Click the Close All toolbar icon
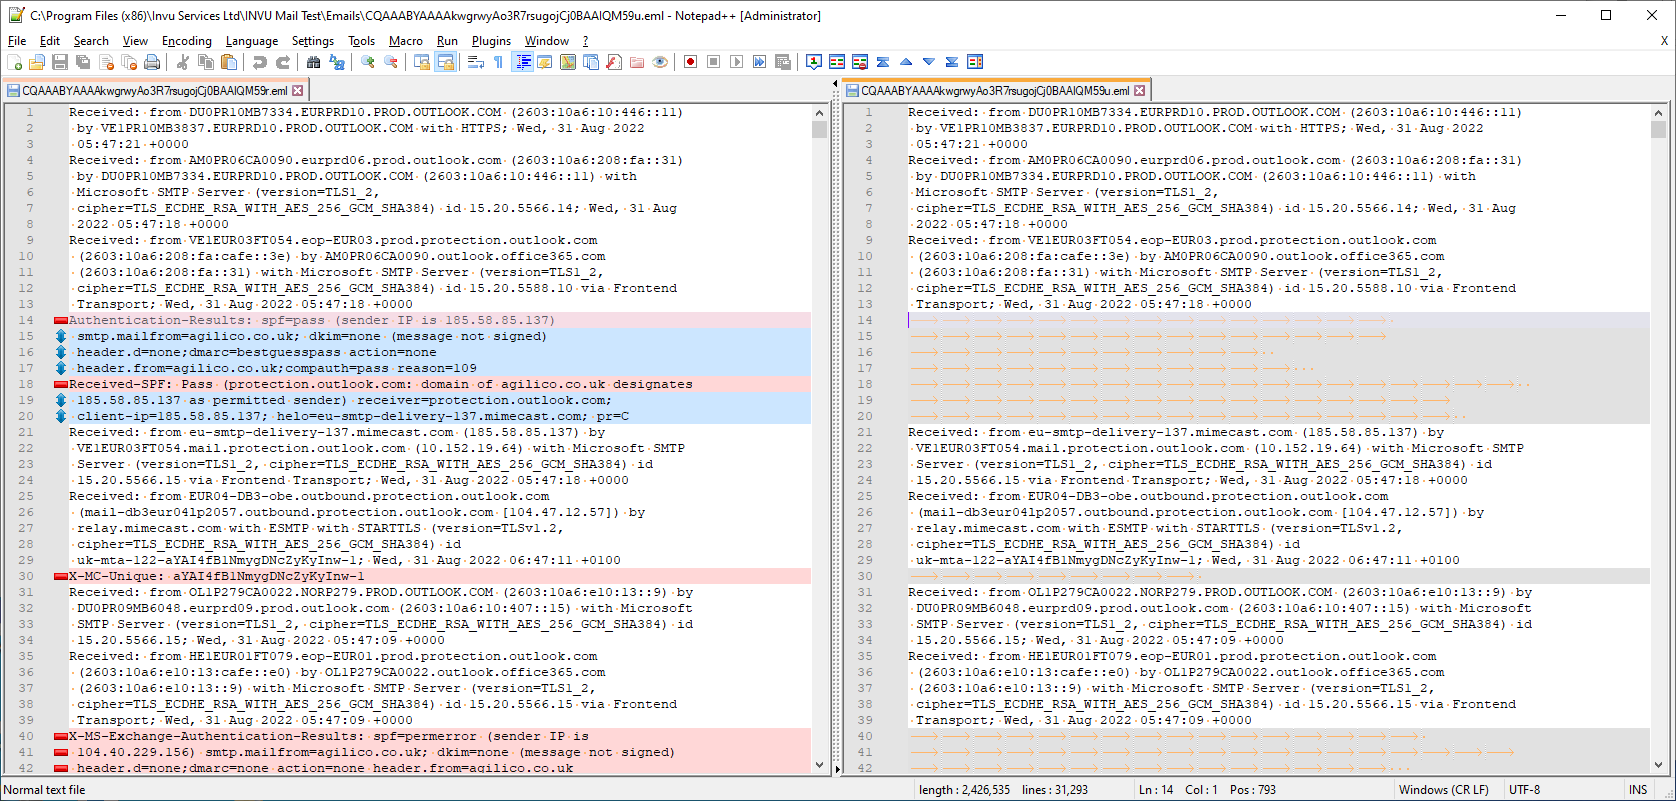 [129, 62]
